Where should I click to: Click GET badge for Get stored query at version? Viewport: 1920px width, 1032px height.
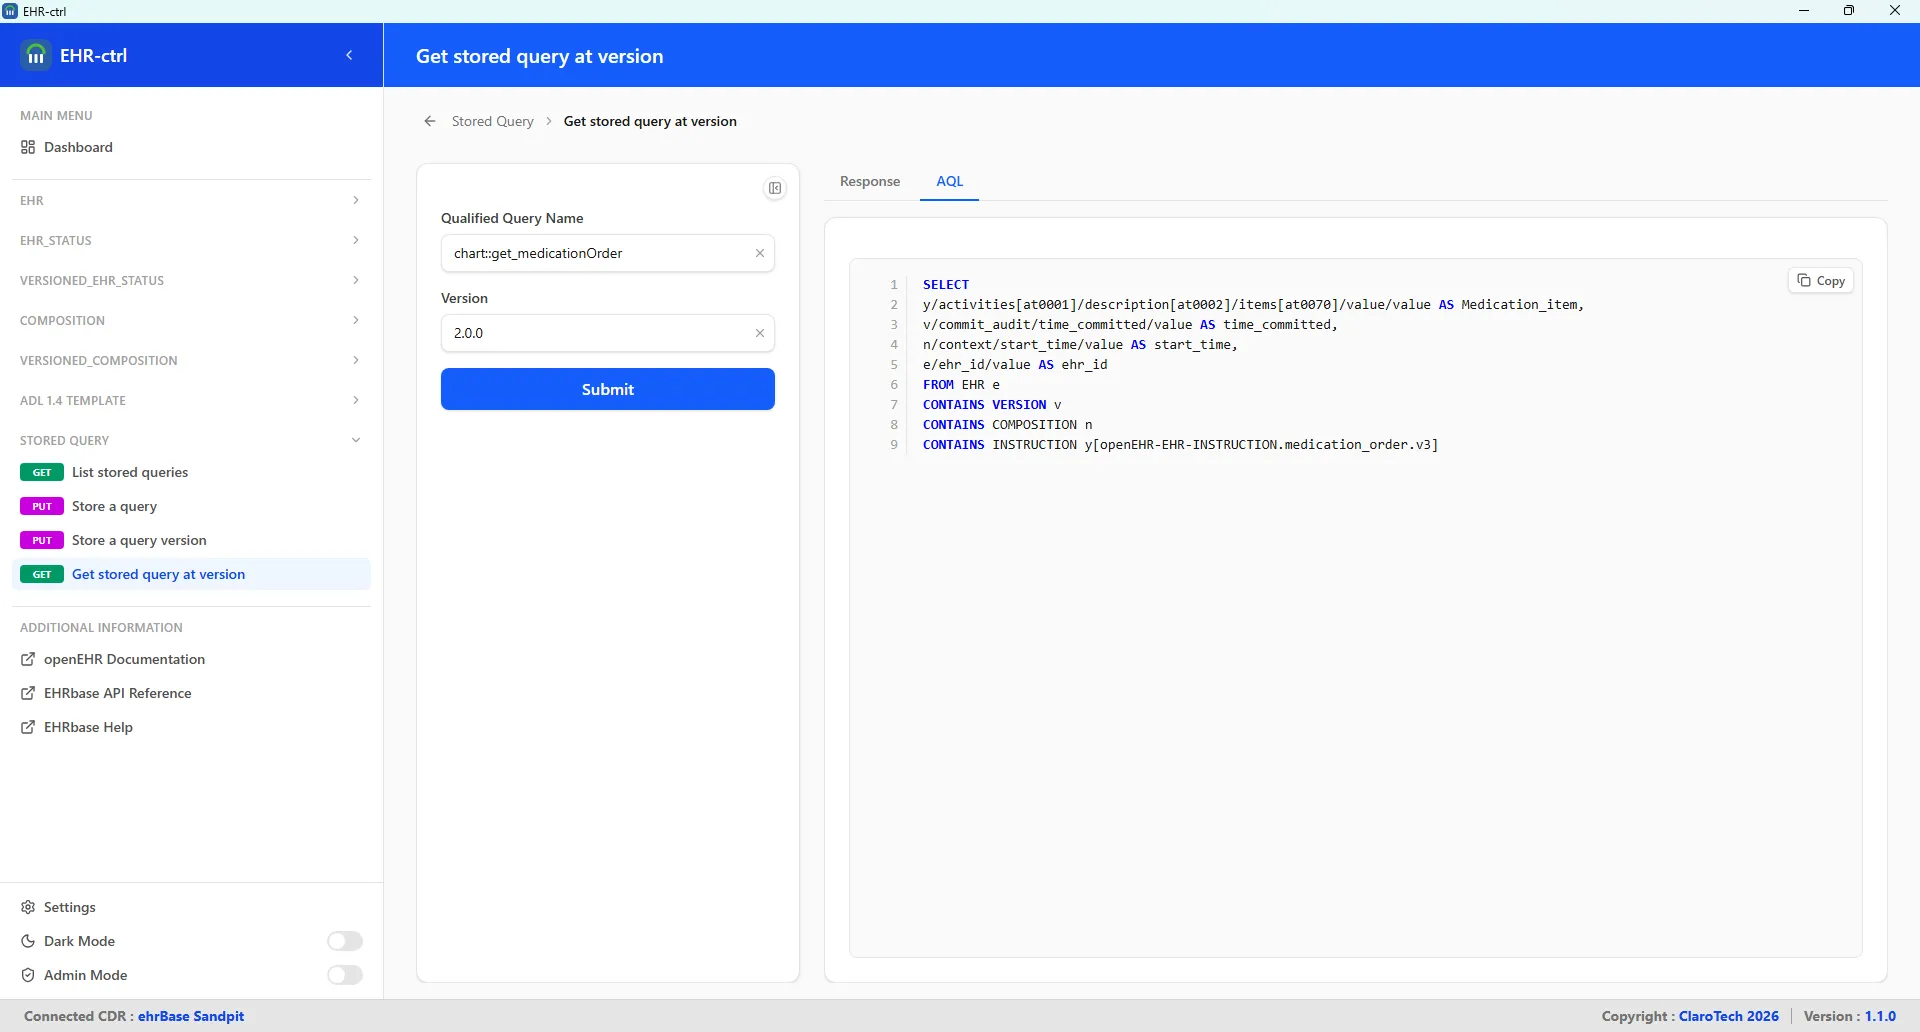coord(42,574)
